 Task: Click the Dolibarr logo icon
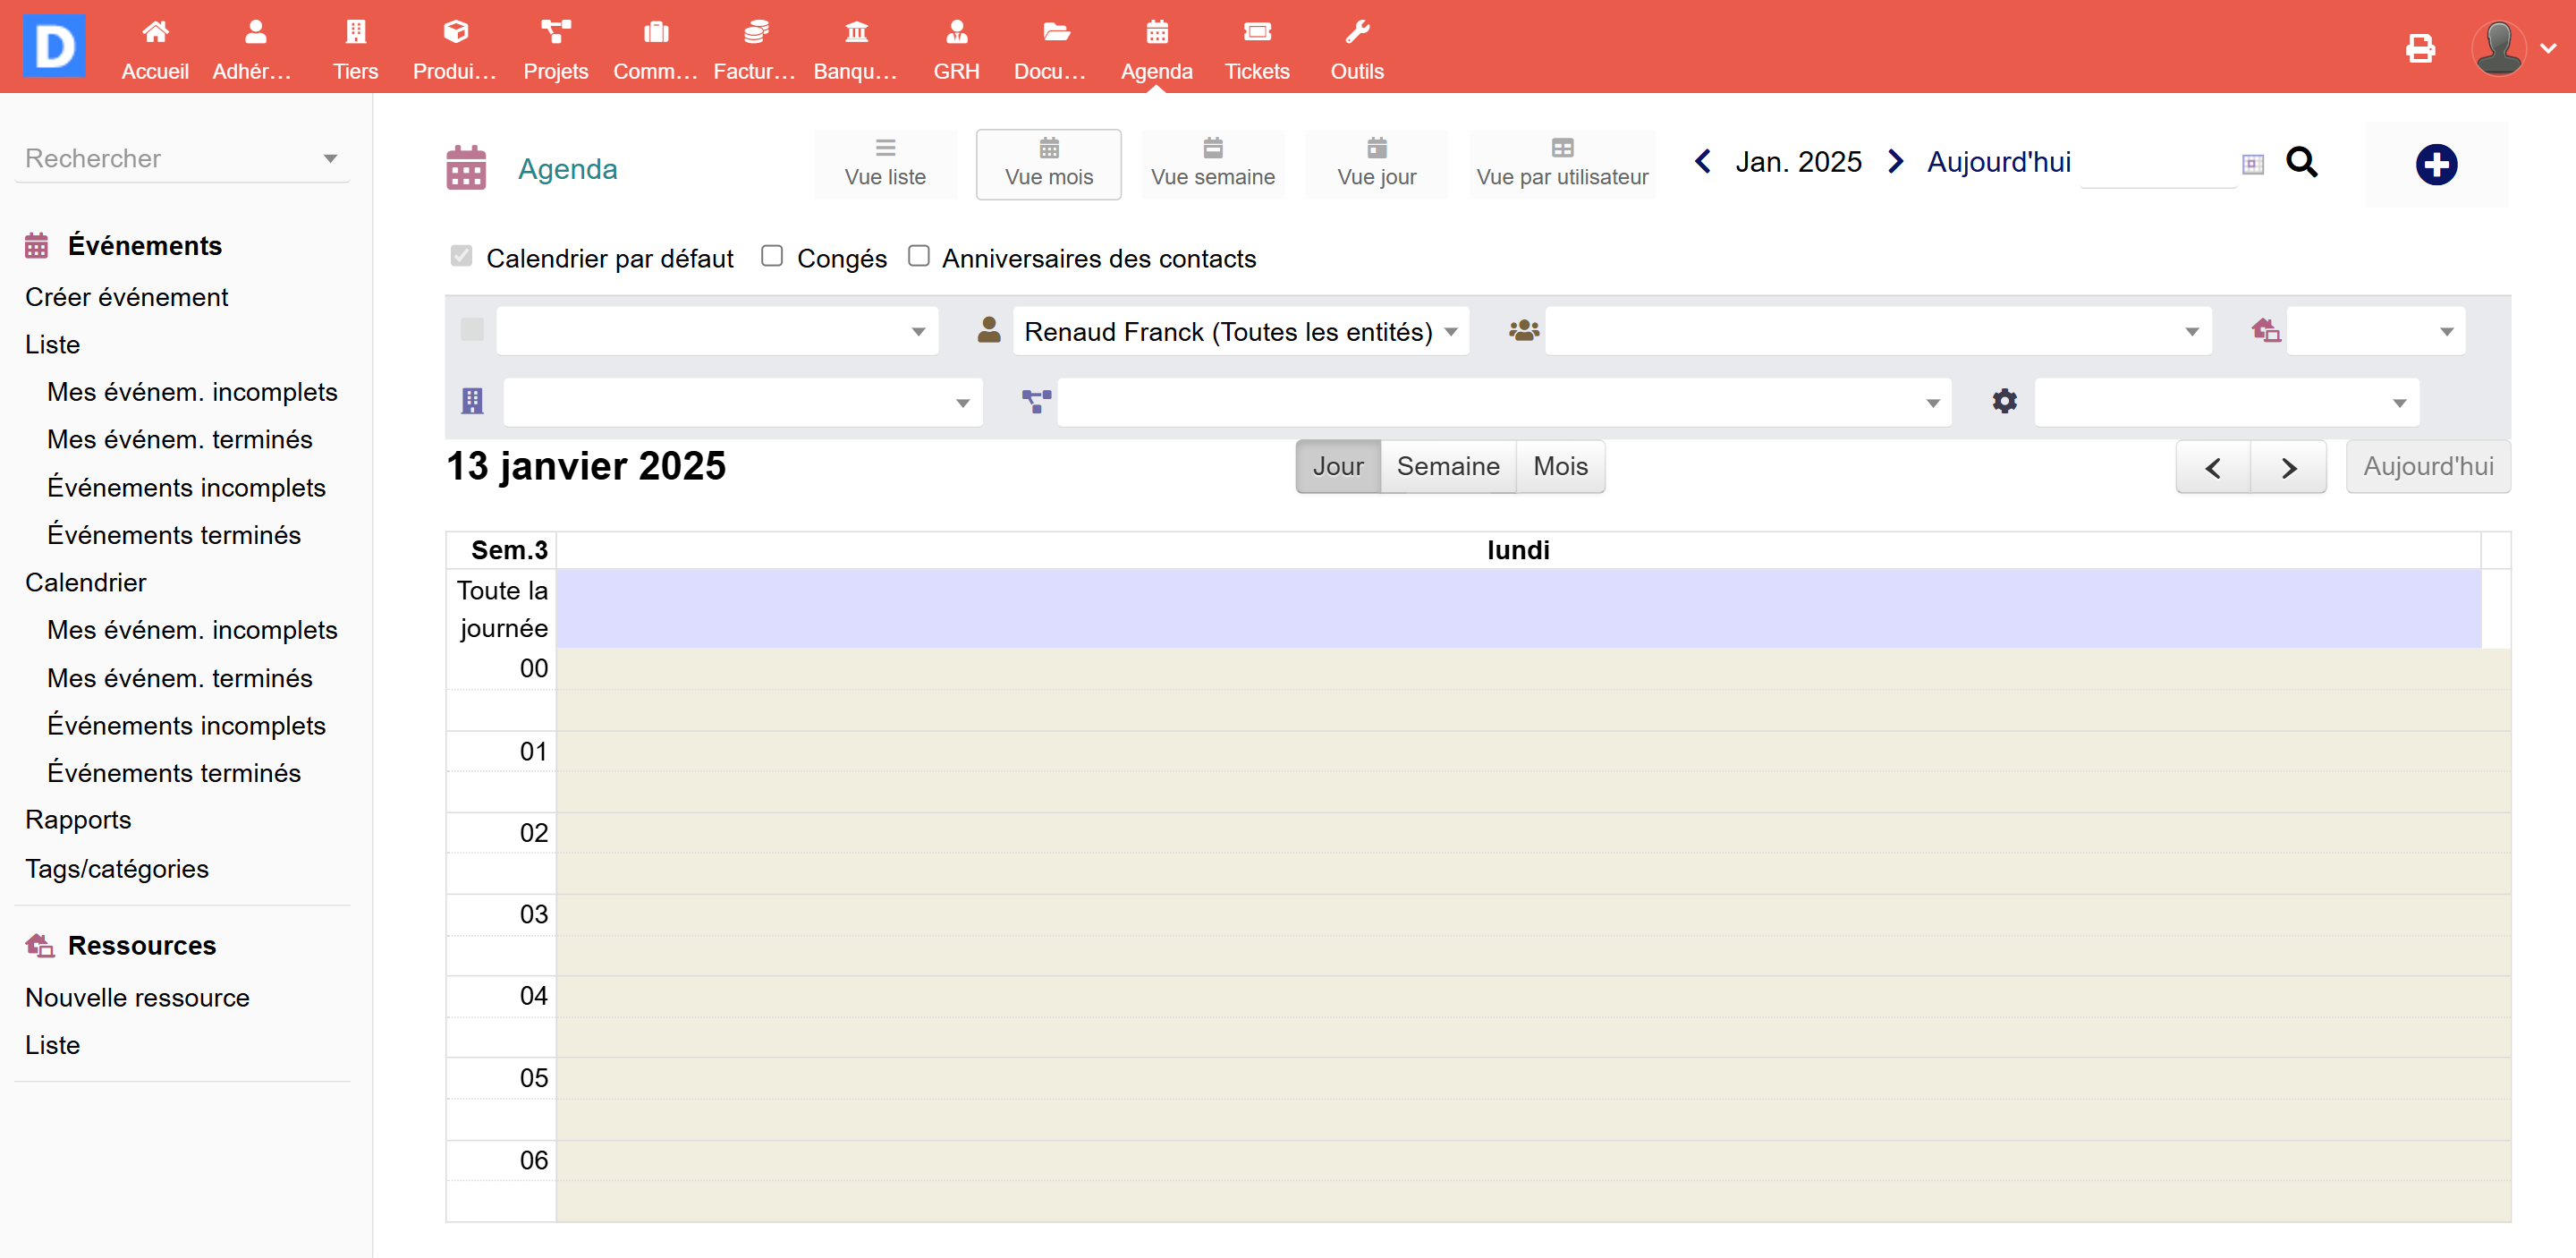point(54,46)
